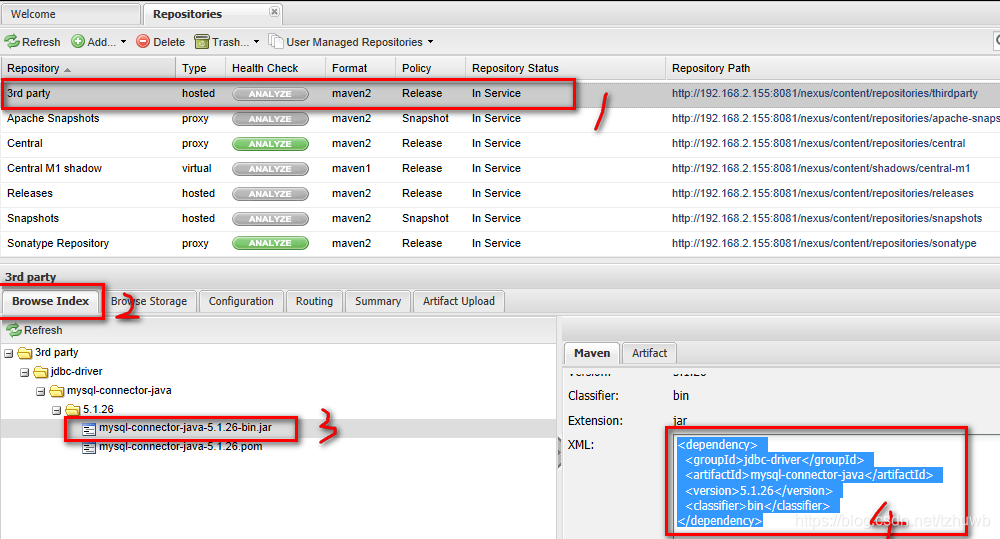Click the 3rd party folder icon in tree
Screen dimensions: 1000x539
click(x=25, y=353)
